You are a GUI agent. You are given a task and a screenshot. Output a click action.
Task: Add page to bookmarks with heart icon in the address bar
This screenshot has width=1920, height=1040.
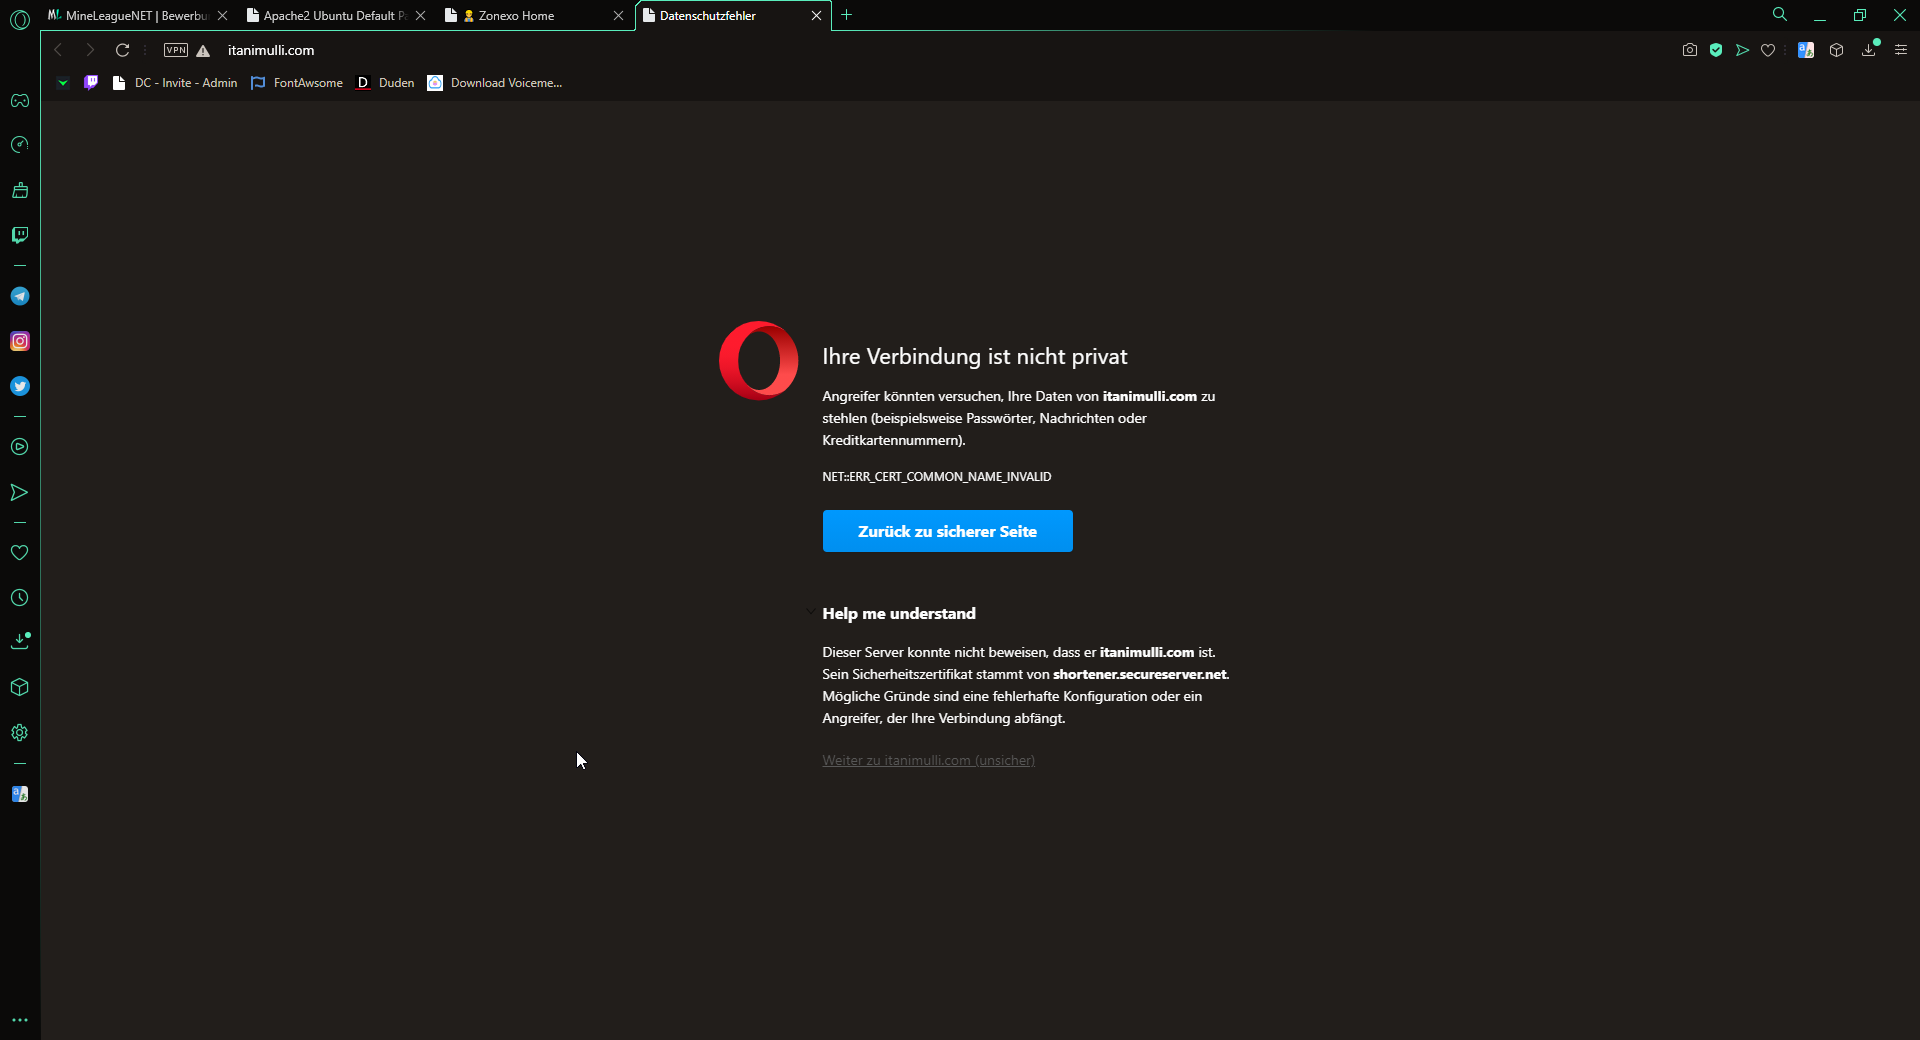click(1768, 50)
